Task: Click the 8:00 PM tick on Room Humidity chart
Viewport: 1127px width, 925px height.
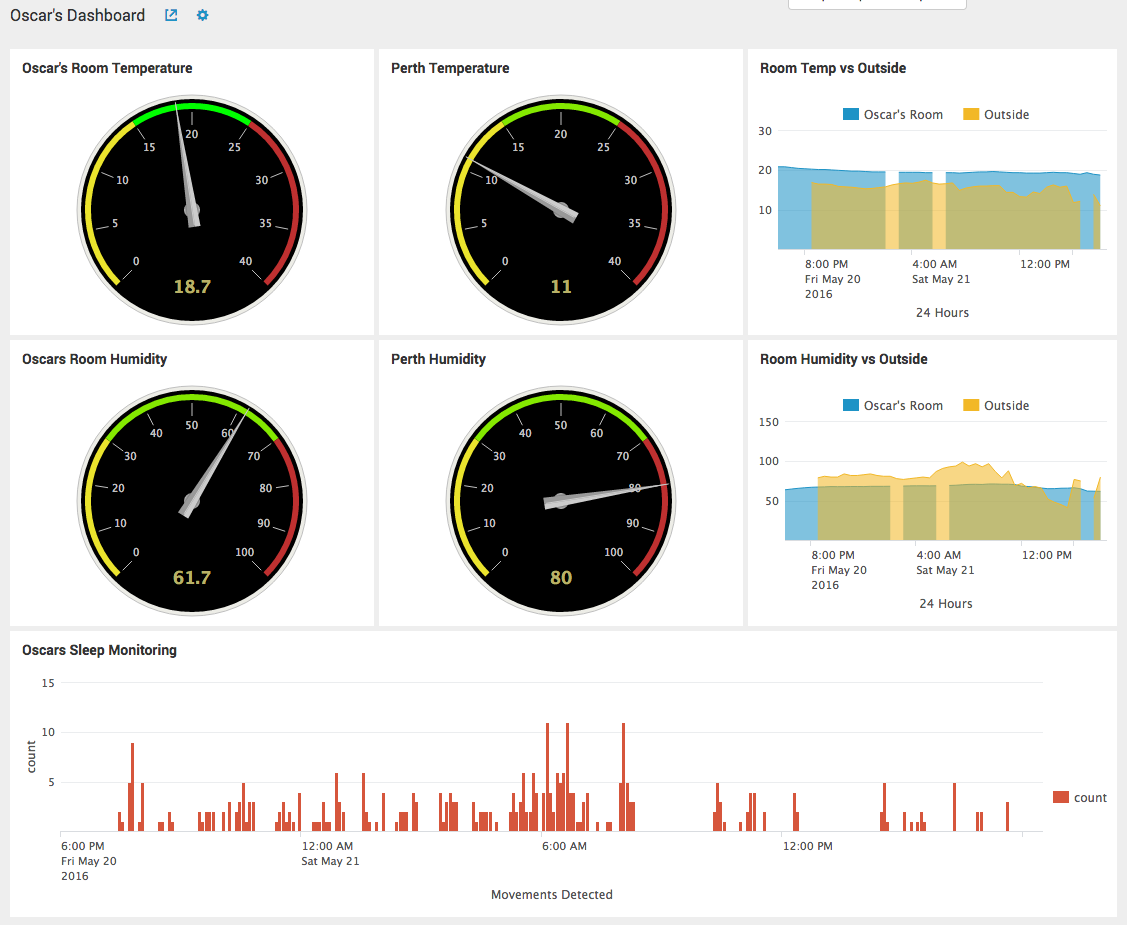Action: click(x=833, y=556)
